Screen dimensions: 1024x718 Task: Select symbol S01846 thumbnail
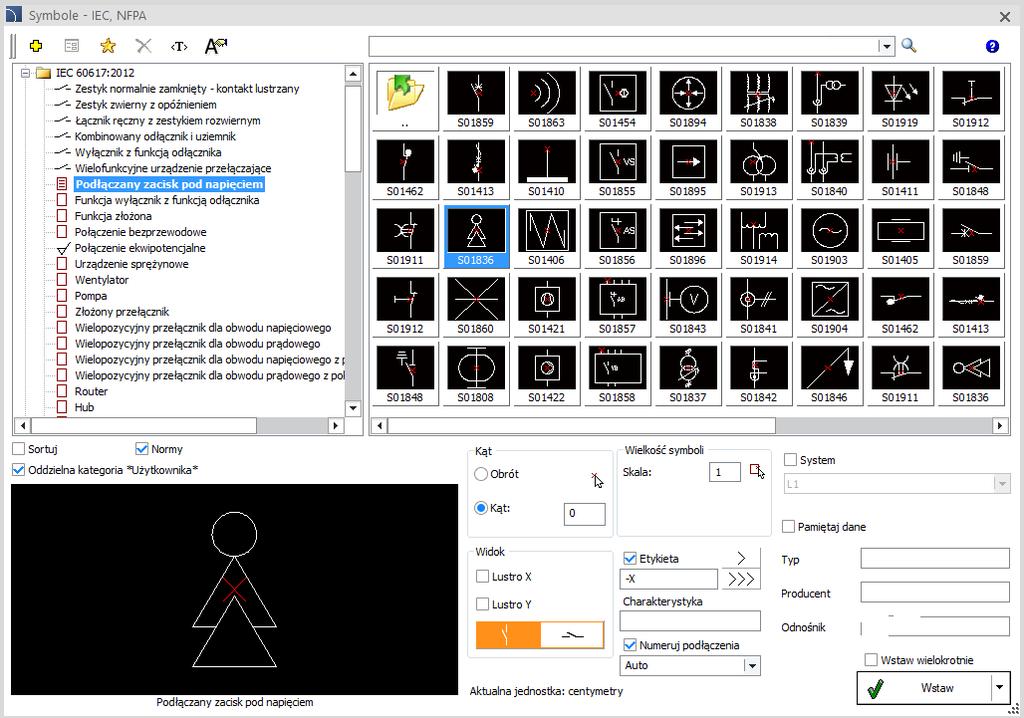(829, 373)
